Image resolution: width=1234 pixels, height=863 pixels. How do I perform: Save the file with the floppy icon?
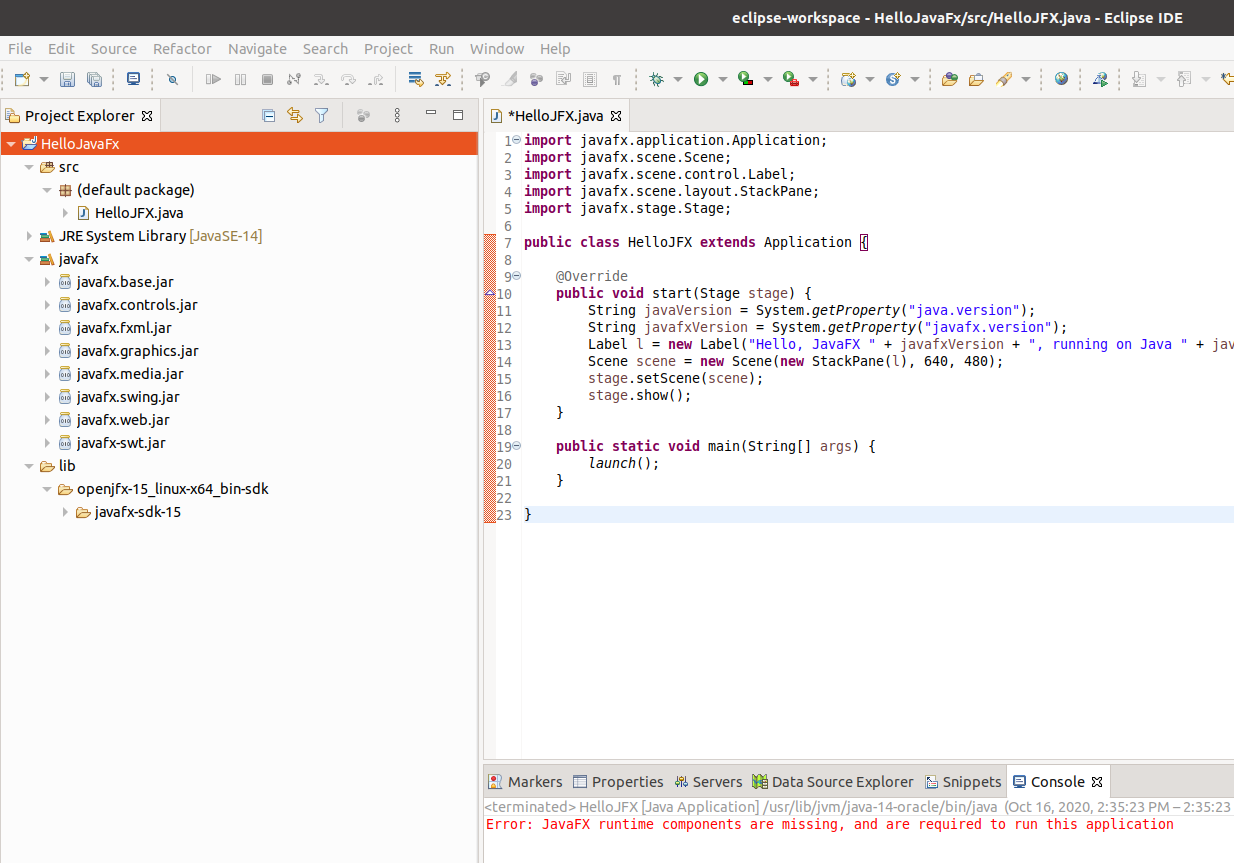(68, 79)
